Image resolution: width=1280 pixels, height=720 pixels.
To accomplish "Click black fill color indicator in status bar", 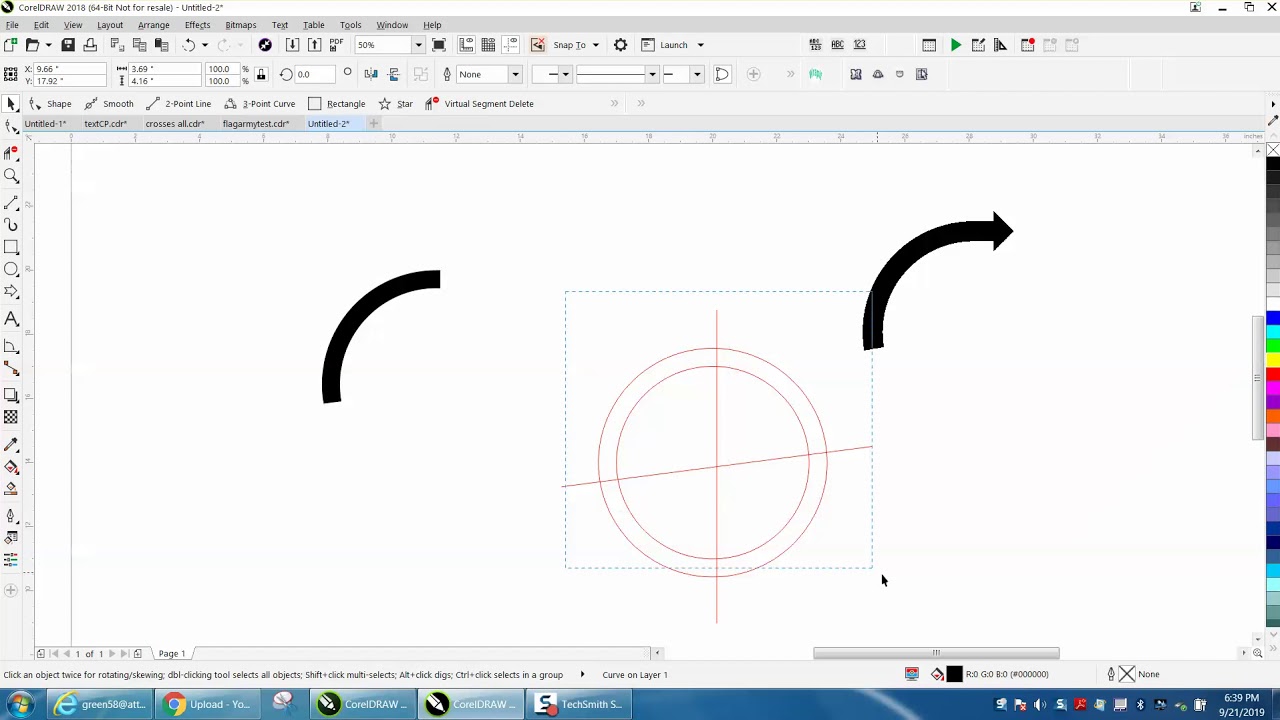I will (954, 674).
